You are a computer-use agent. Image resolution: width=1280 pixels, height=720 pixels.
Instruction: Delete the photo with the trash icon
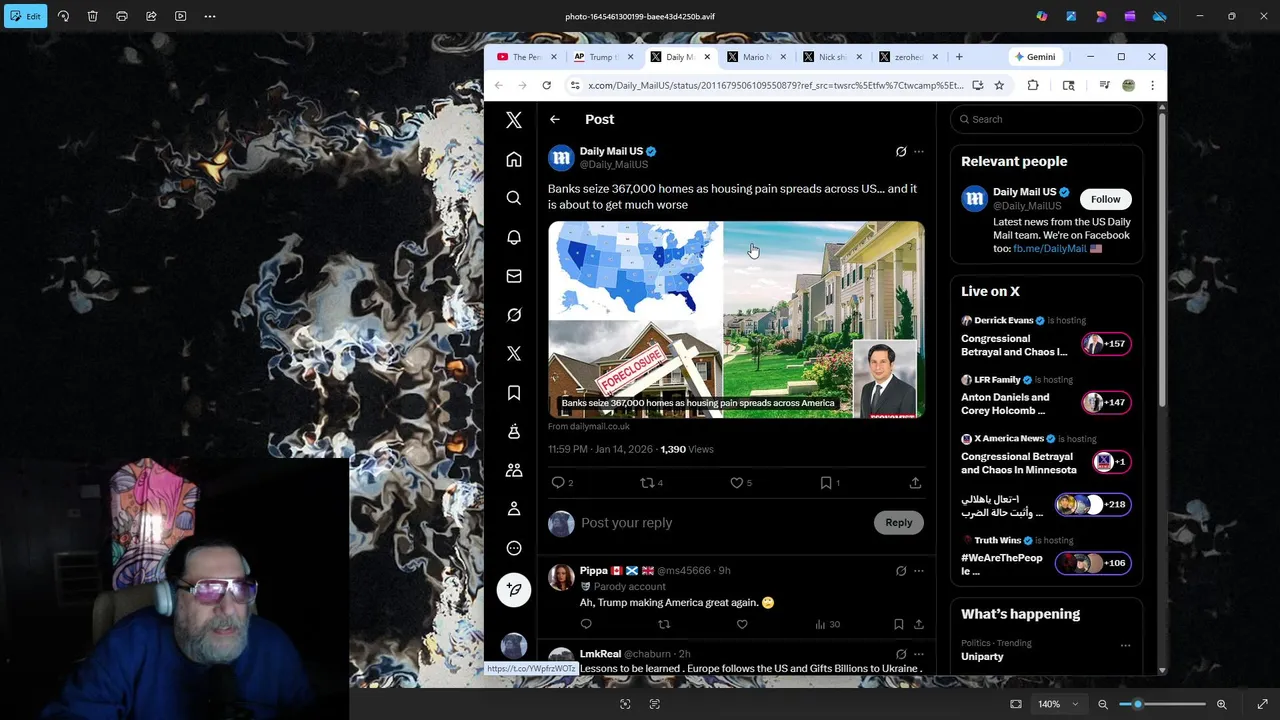pyautogui.click(x=92, y=16)
